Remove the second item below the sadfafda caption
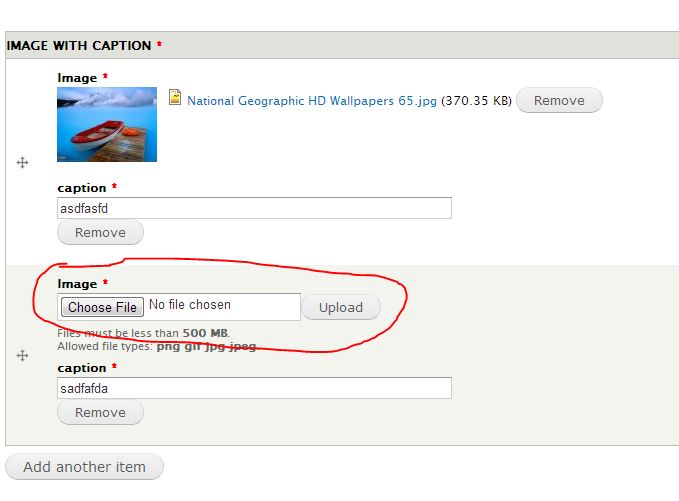This screenshot has height=501, width=679. pyautogui.click(x=100, y=412)
